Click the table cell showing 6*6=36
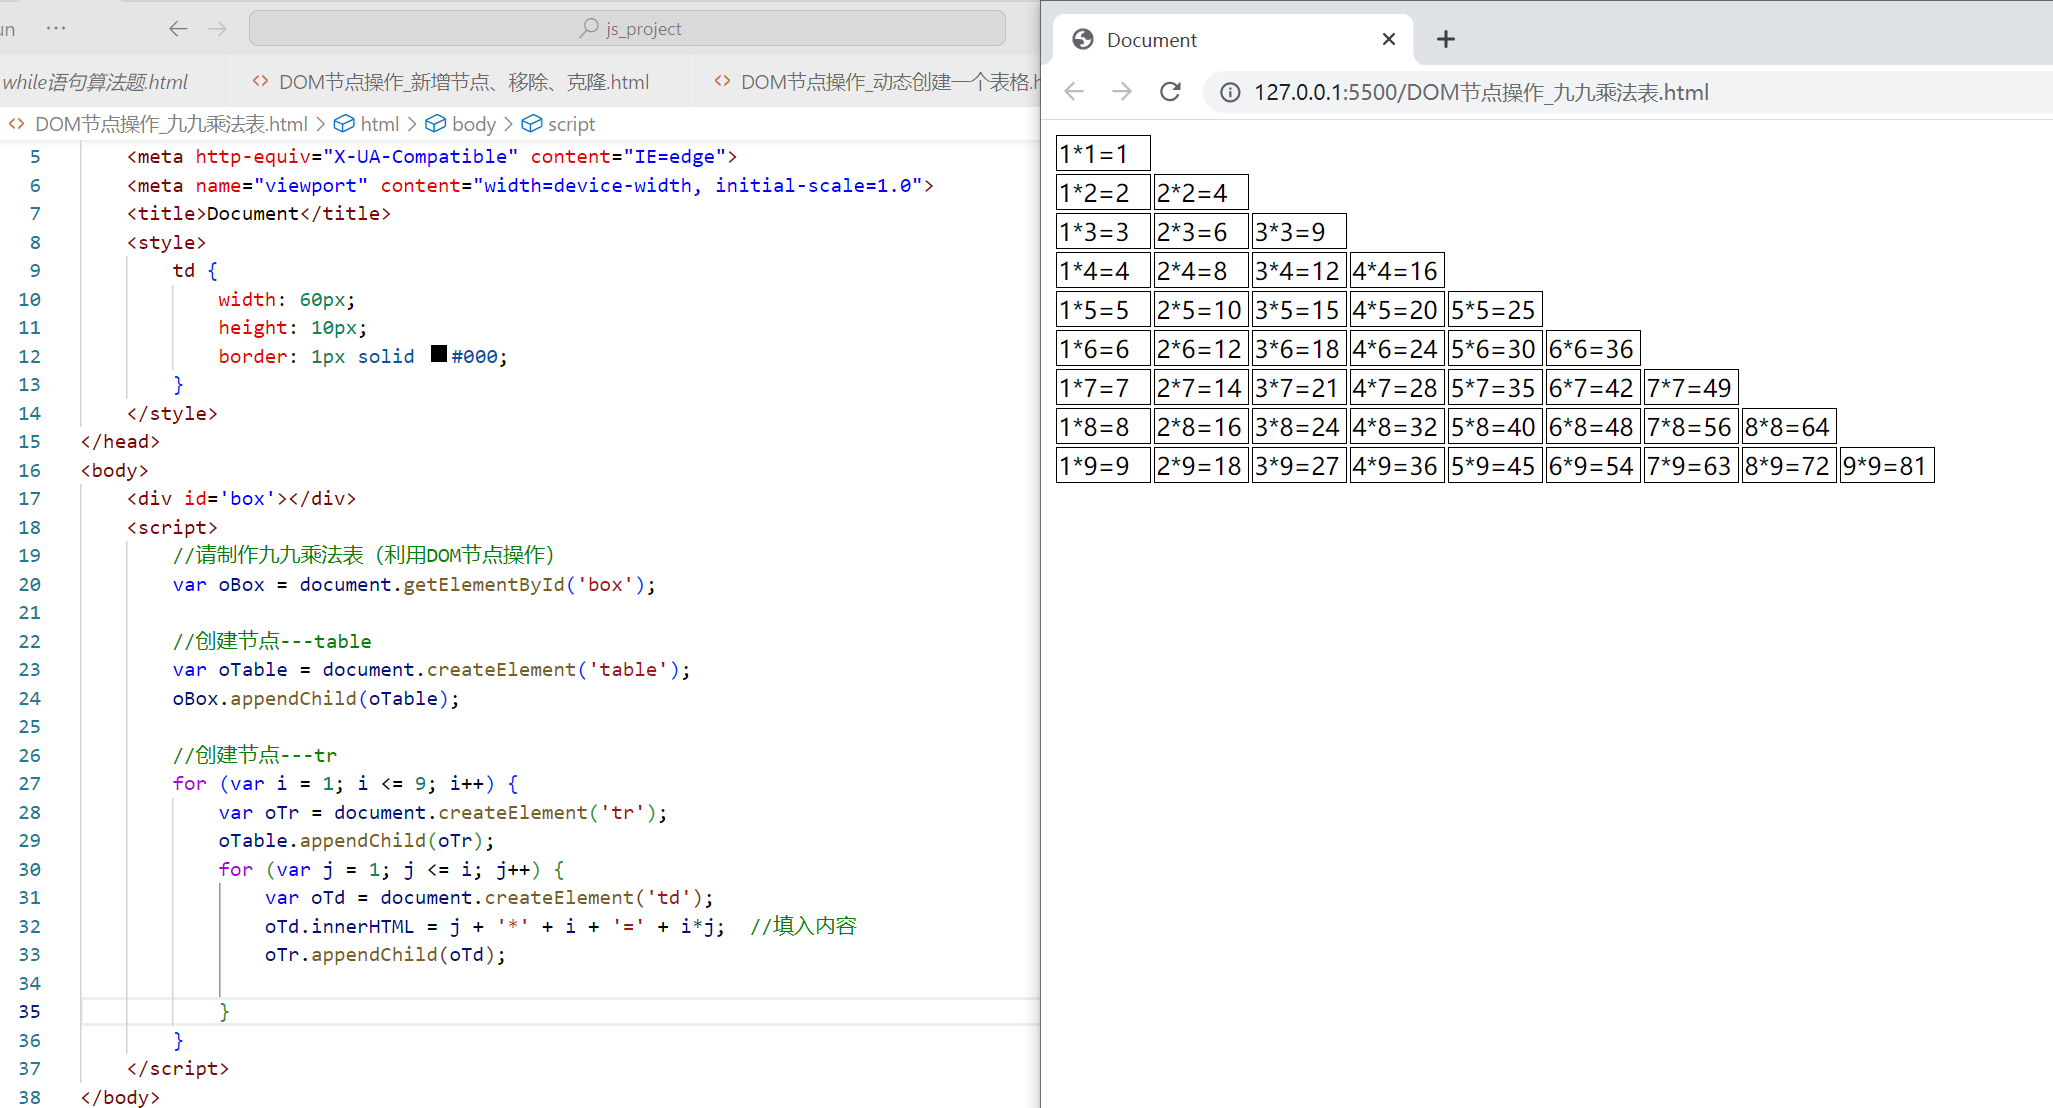Viewport: 2053px width, 1108px height. [1593, 348]
